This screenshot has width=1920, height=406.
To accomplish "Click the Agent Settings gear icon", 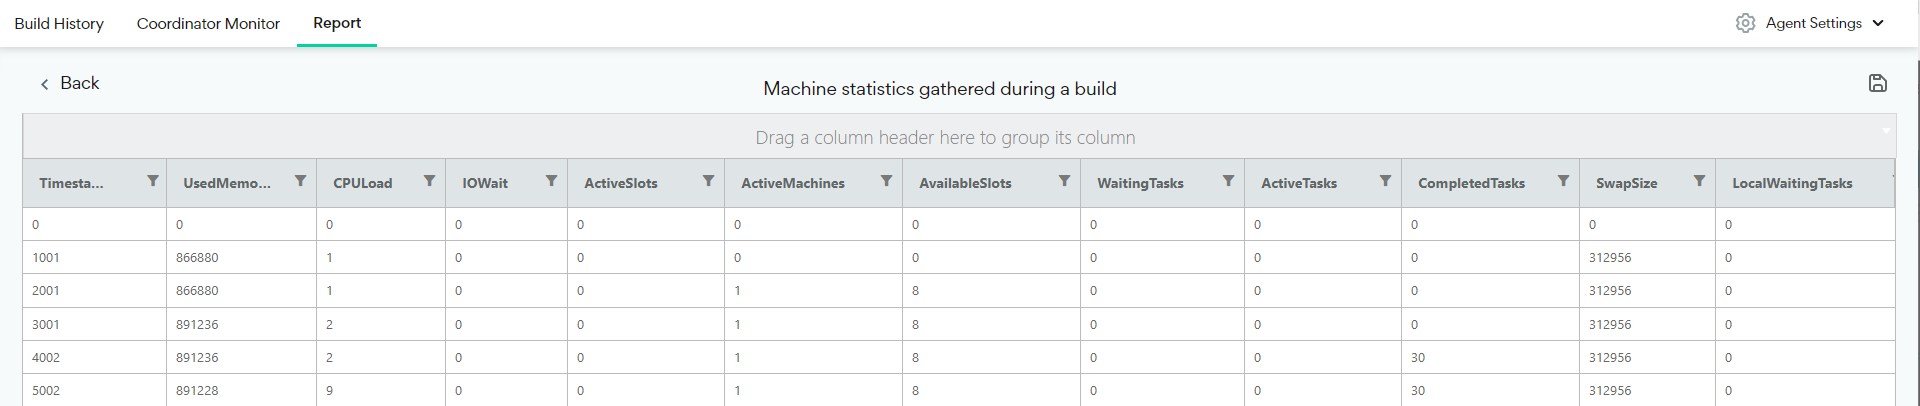I will pos(1745,23).
